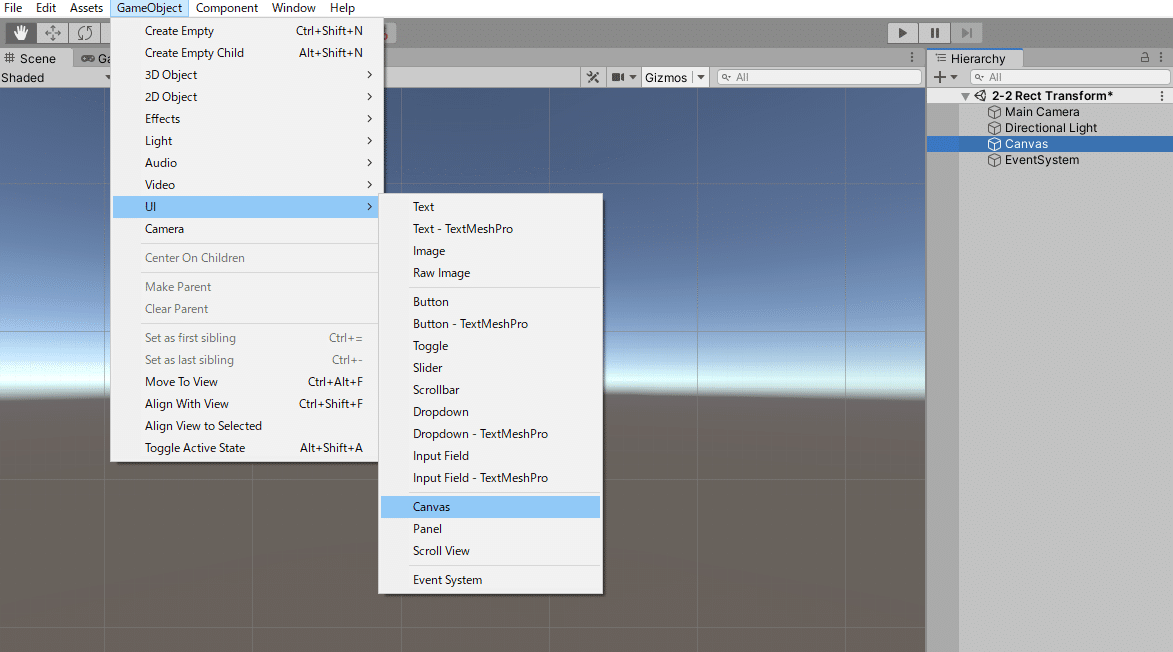Viewport: 1173px width, 652px height.
Task: Switch to the Scene tab
Action: tap(36, 58)
